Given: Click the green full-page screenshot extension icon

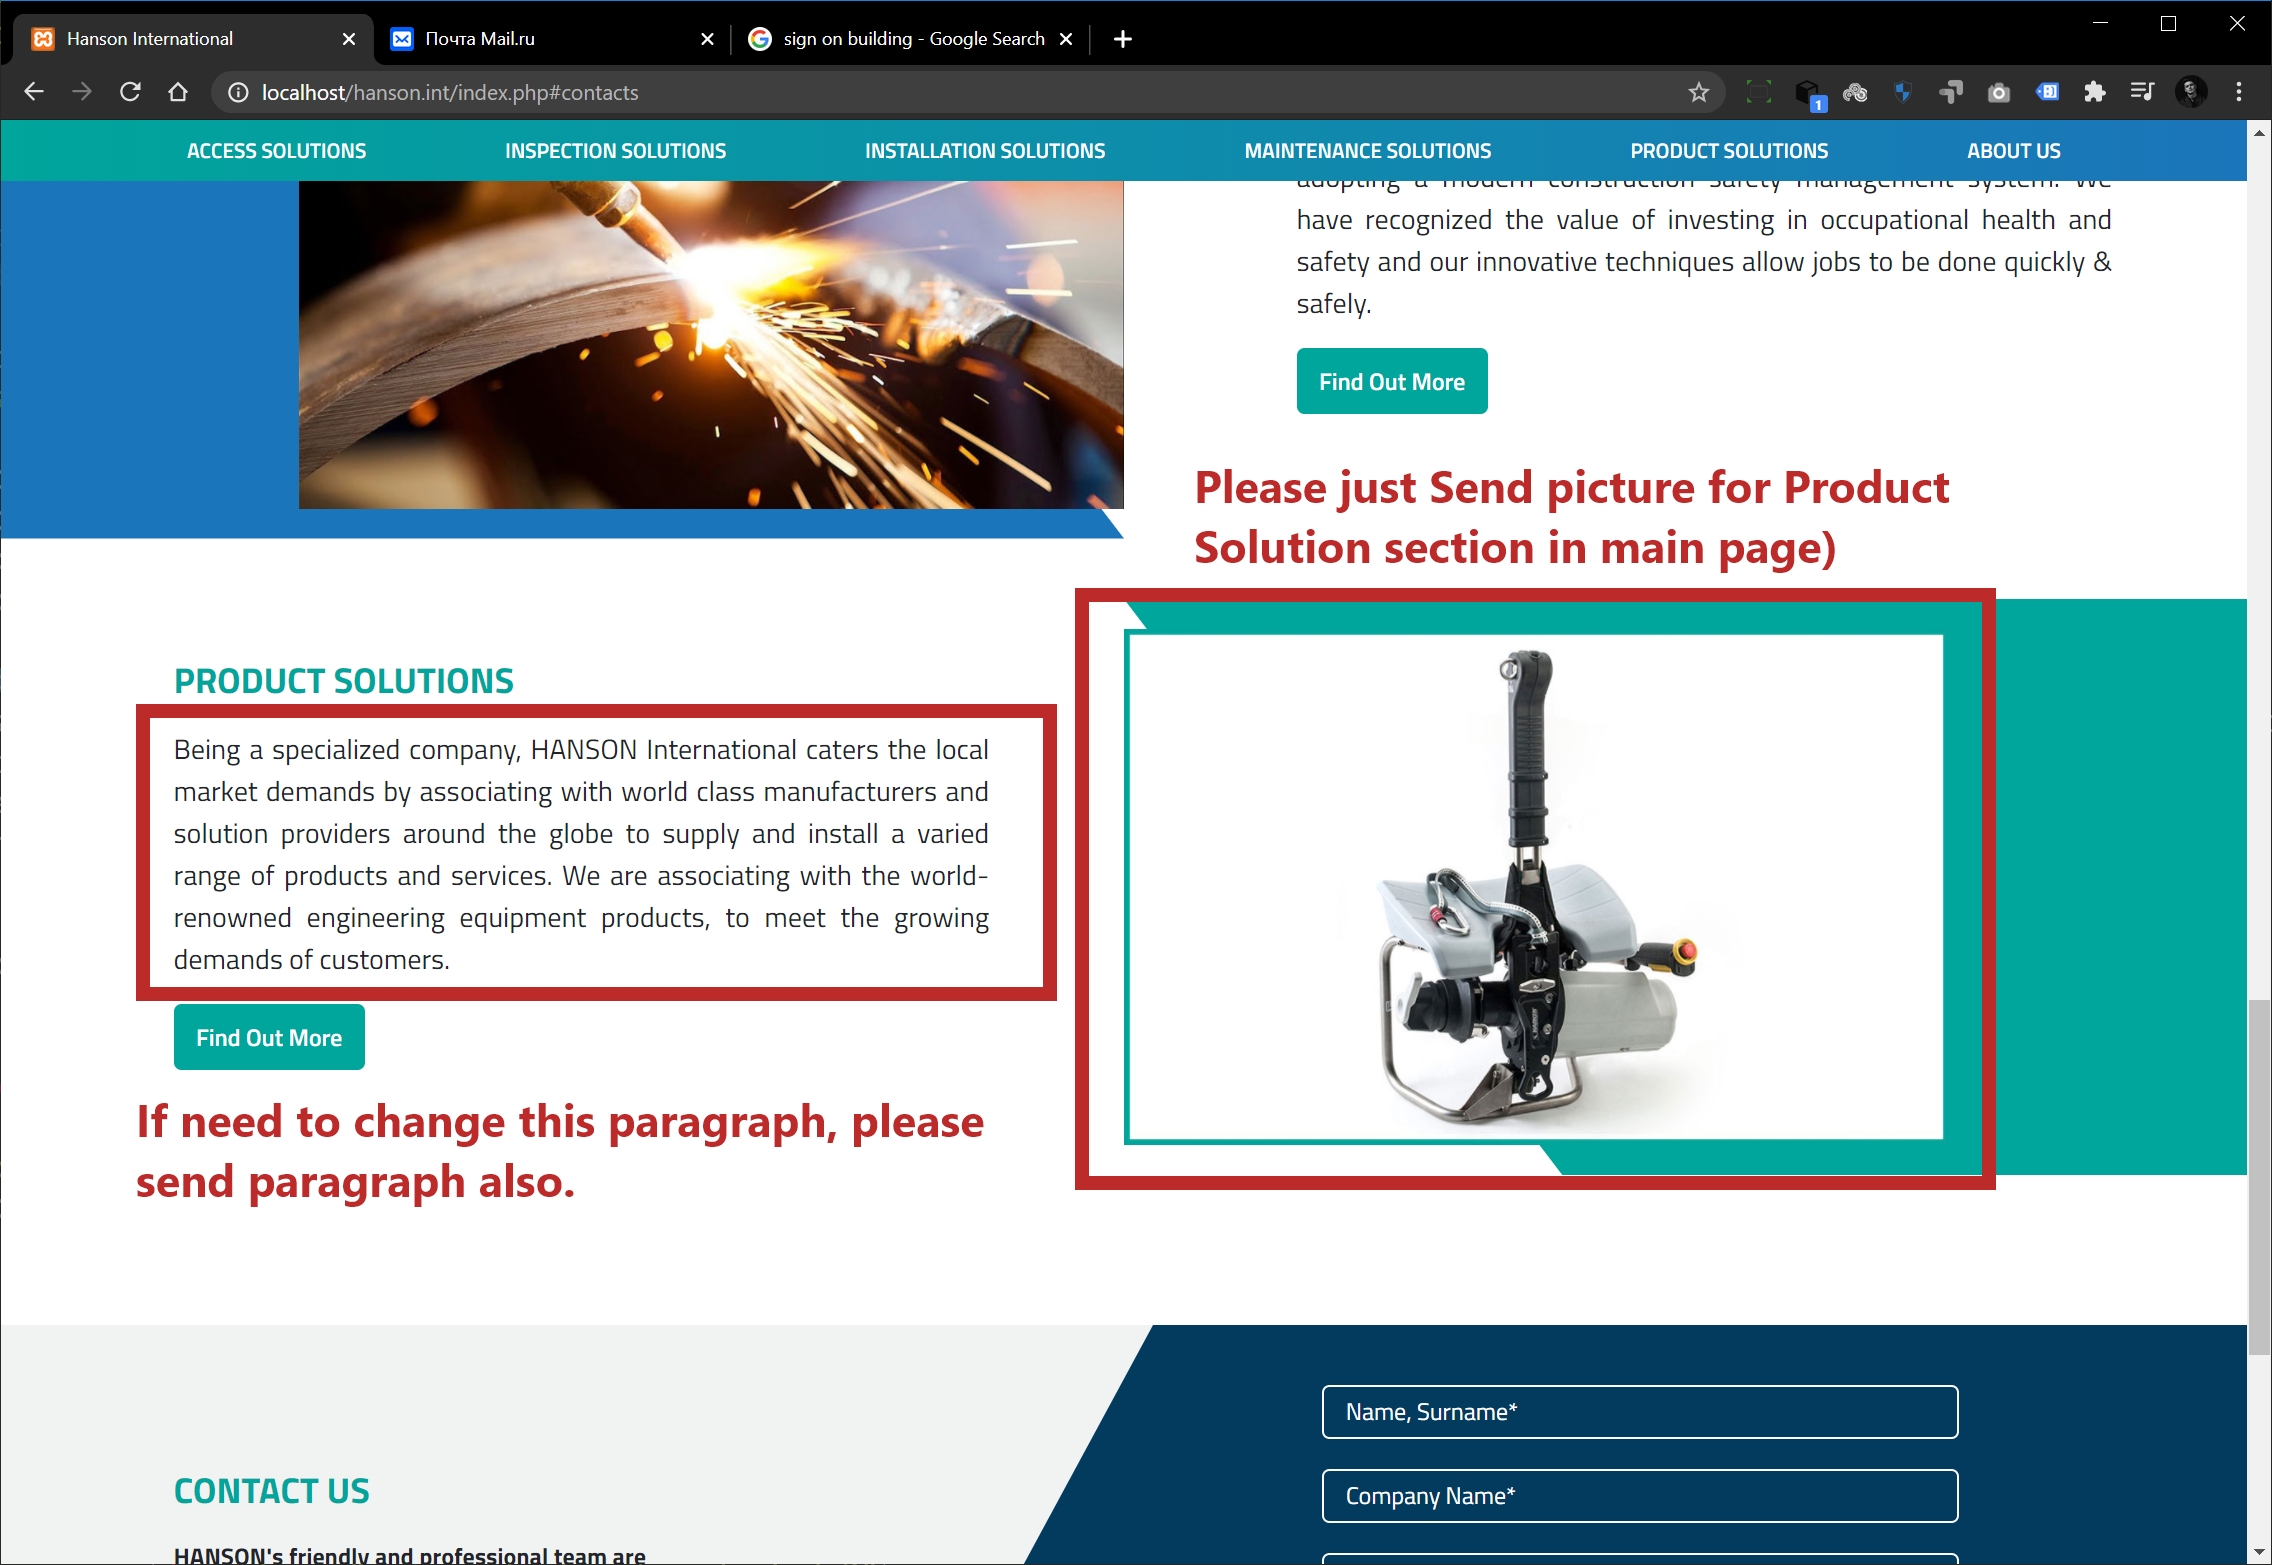Looking at the screenshot, I should pyautogui.click(x=1758, y=93).
